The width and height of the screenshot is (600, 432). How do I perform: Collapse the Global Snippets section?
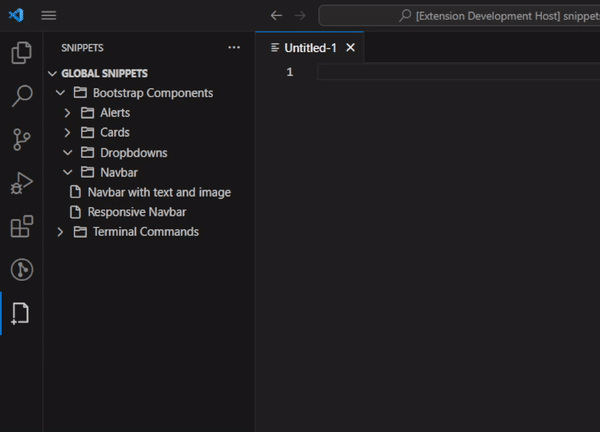tap(52, 73)
